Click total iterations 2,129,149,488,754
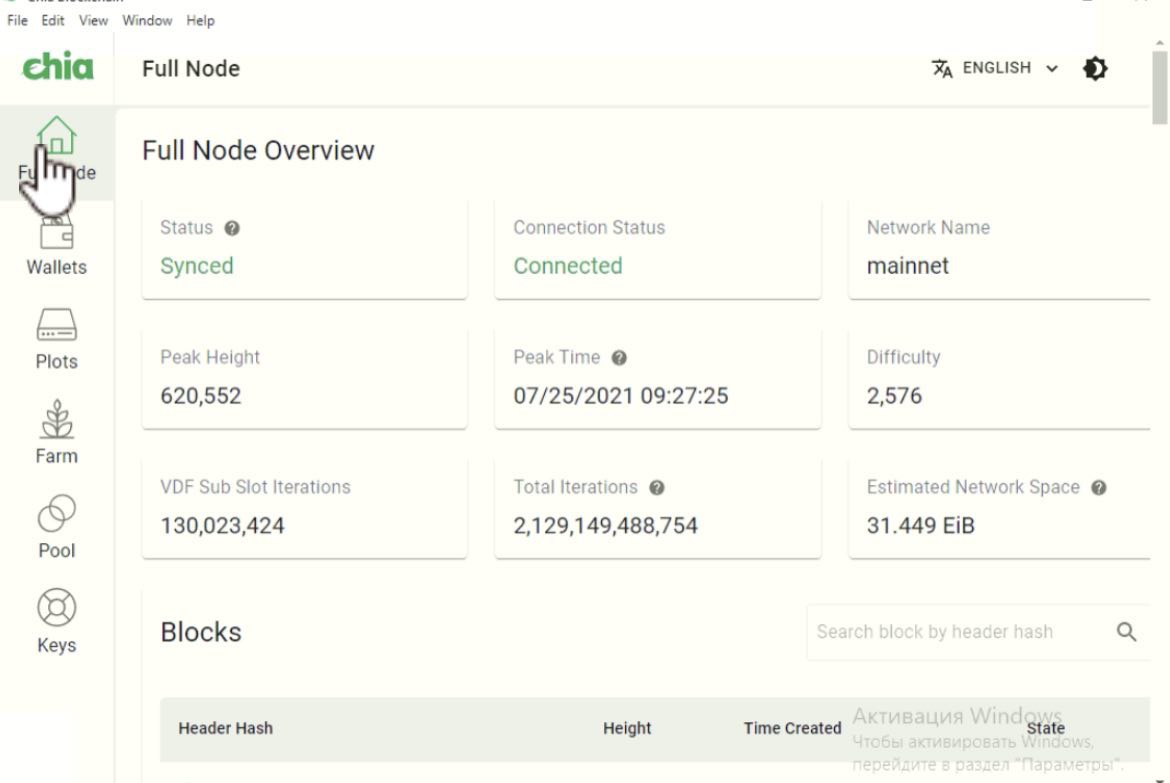Screen dimensions: 1170x783 tap(605, 526)
